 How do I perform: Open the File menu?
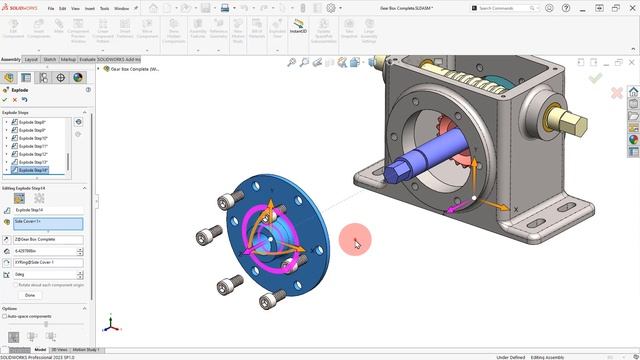pyautogui.click(x=51, y=8)
